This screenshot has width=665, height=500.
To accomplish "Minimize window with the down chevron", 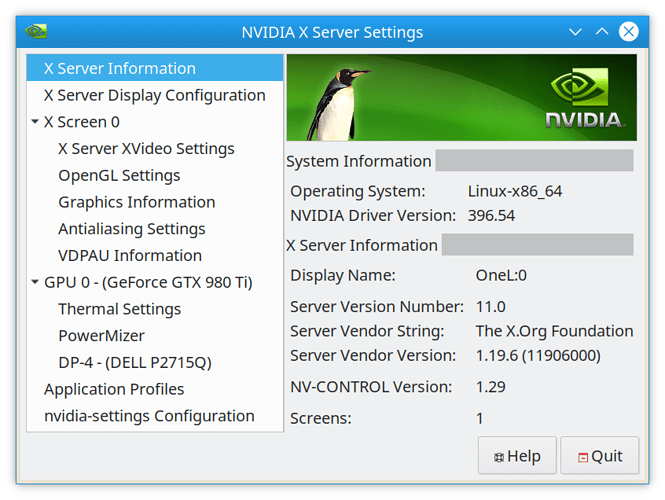I will [x=575, y=32].
